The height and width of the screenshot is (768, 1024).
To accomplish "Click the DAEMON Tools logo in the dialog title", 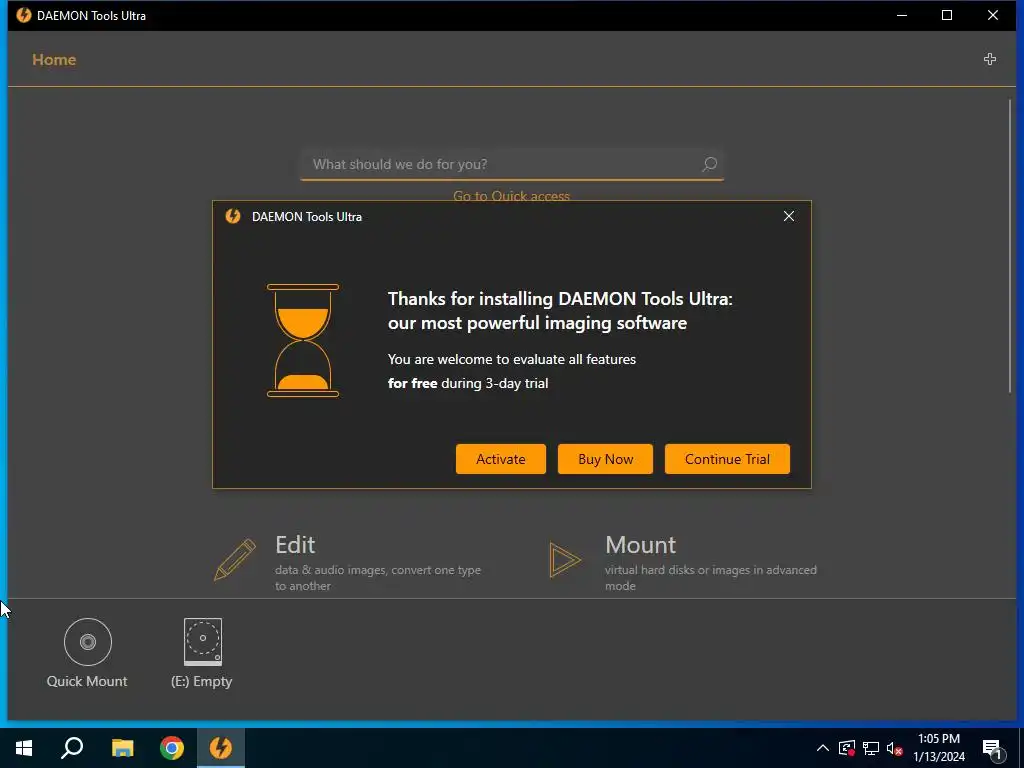I will [233, 216].
